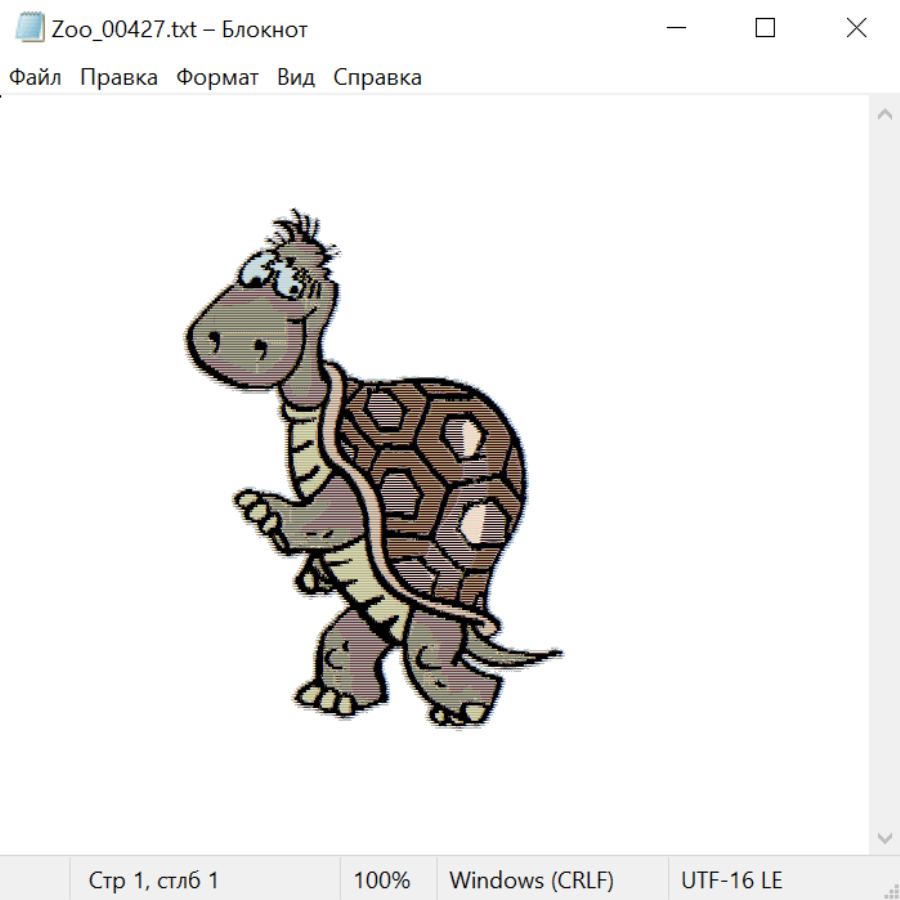Click on the turtle's eyes
The height and width of the screenshot is (900, 900).
click(x=280, y=276)
